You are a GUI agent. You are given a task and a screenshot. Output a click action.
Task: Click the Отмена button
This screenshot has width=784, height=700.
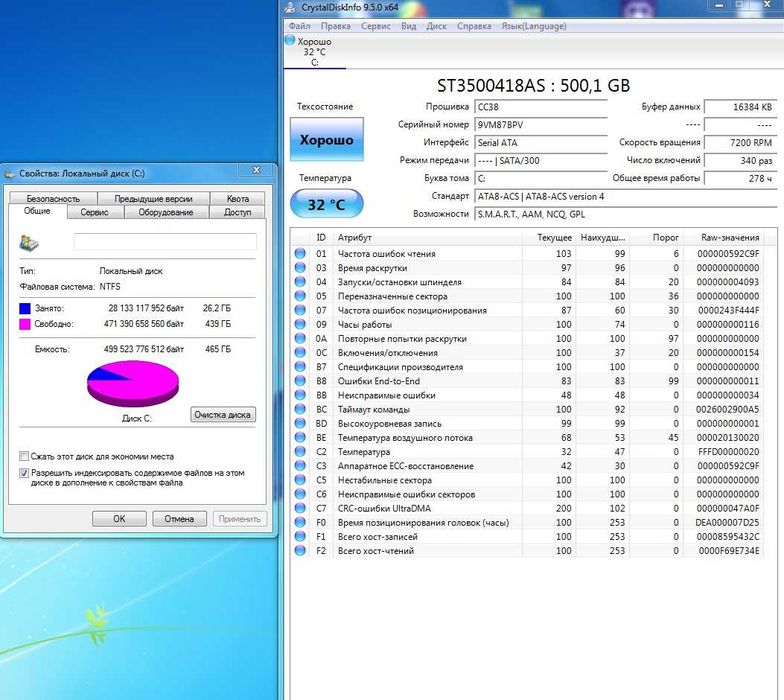pos(180,518)
